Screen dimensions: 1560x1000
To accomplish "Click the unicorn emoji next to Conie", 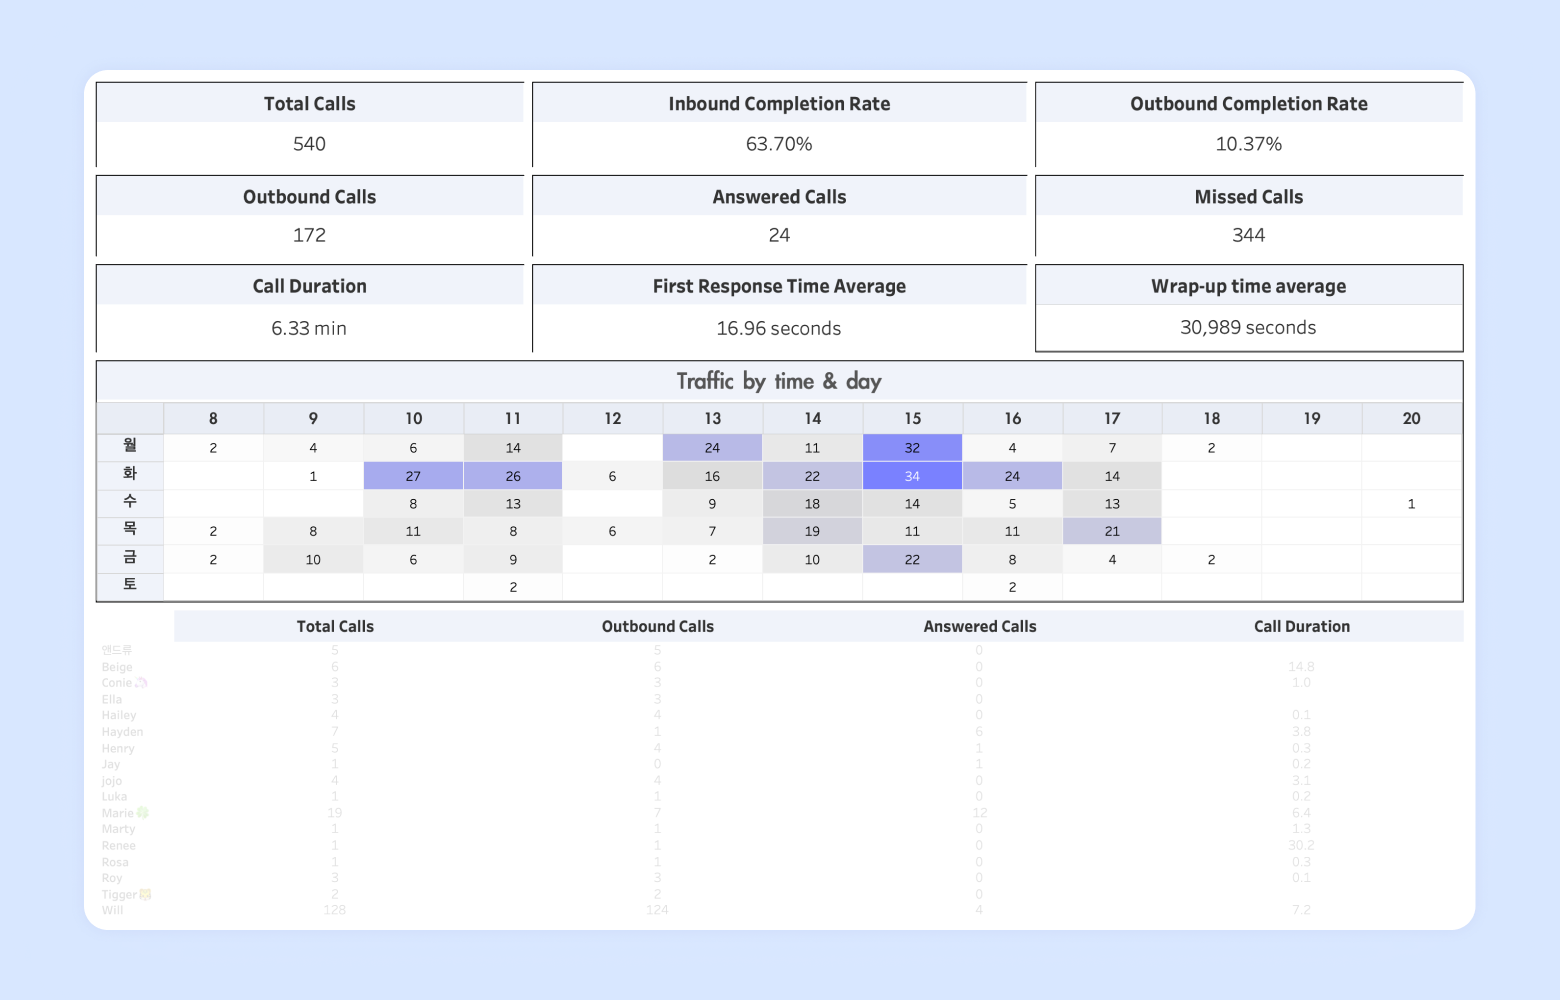I will (141, 683).
